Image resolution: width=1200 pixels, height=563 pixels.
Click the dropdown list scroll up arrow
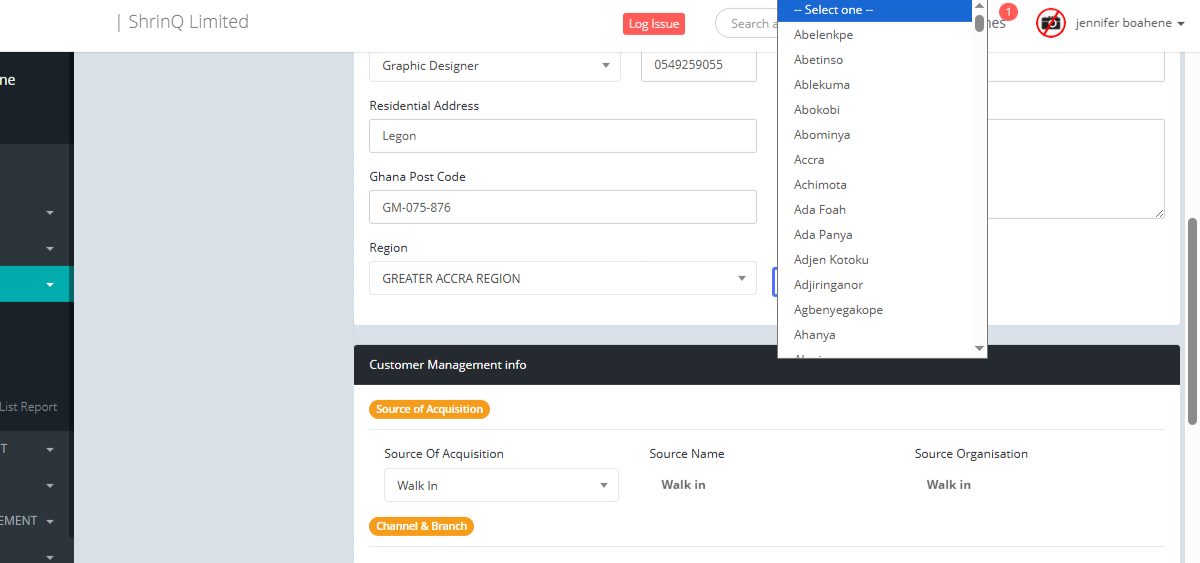[x=979, y=6]
